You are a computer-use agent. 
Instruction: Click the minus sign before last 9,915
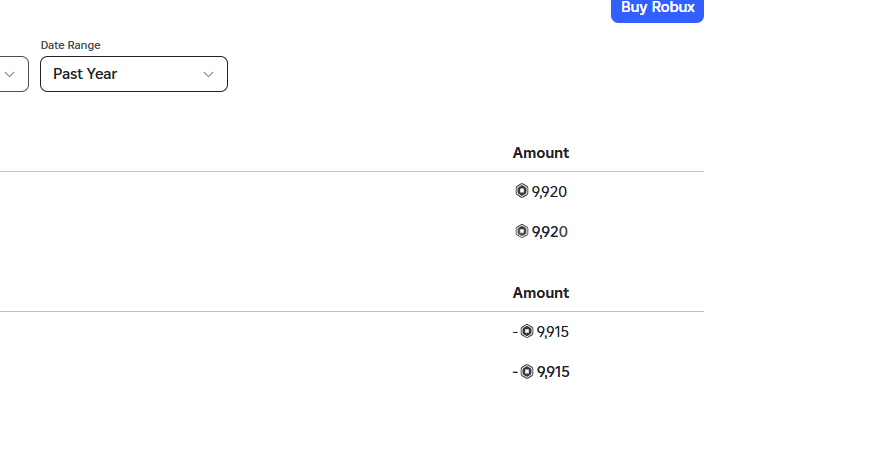click(x=515, y=373)
